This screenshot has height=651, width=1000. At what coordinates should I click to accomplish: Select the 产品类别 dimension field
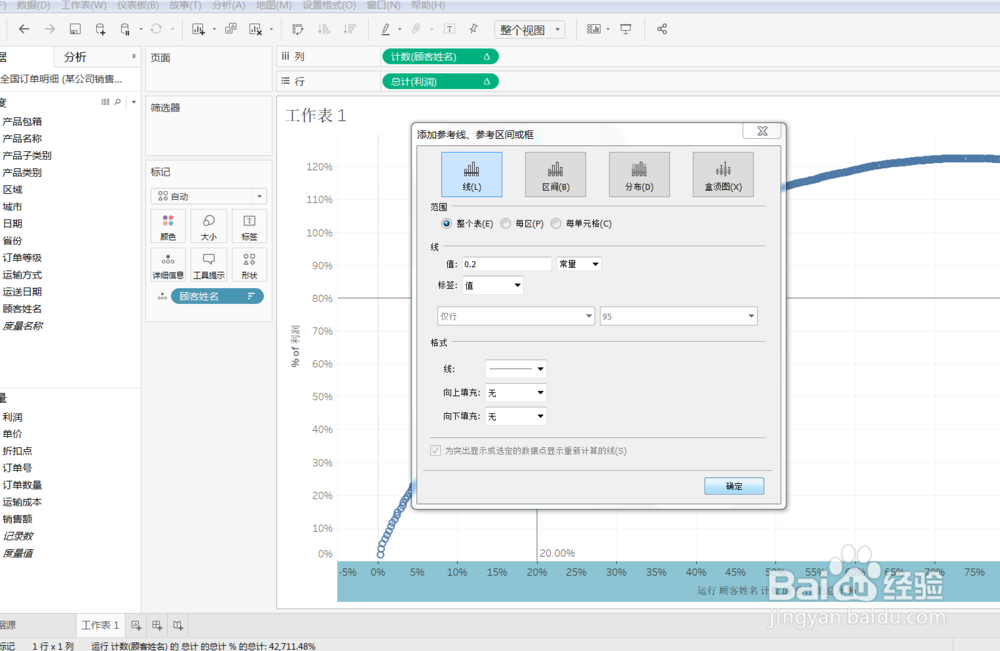pos(22,172)
